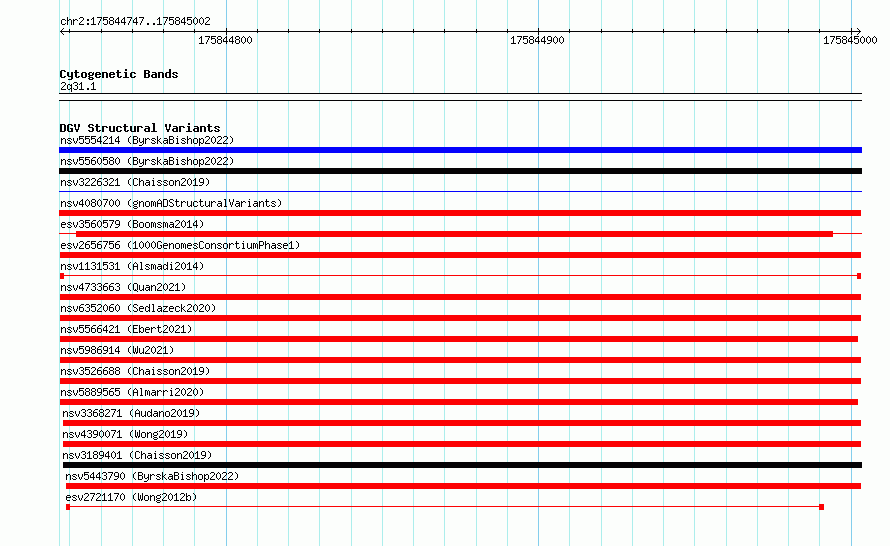Click the thin red esv2721170 line
Image resolution: width=890 pixels, height=546 pixels.
(x=445, y=507)
